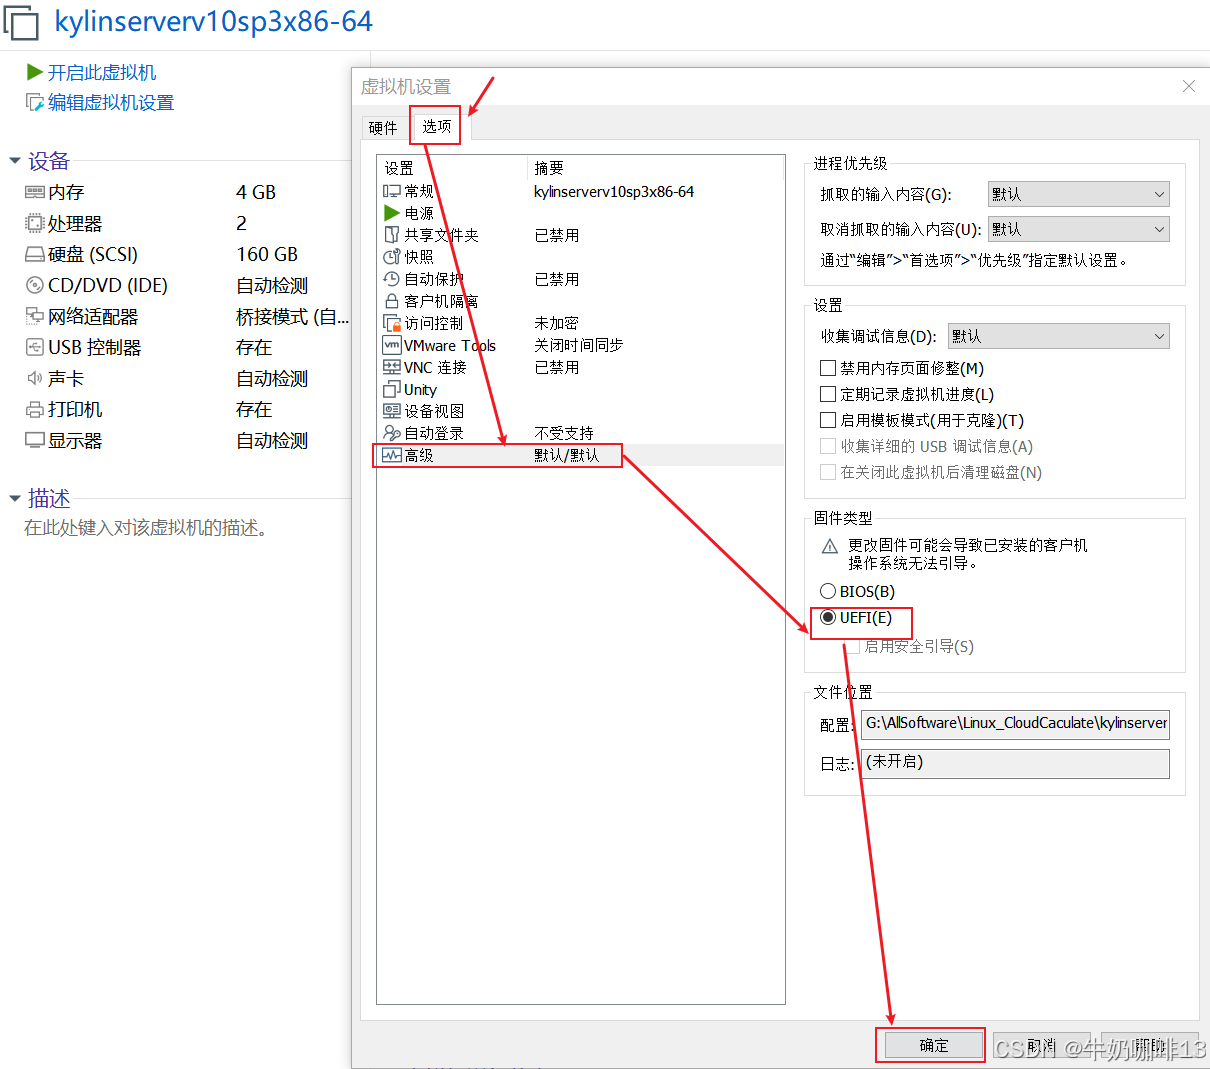Image resolution: width=1210 pixels, height=1069 pixels.
Task: Click the 关闭时间同步 summary value
Action: [579, 345]
